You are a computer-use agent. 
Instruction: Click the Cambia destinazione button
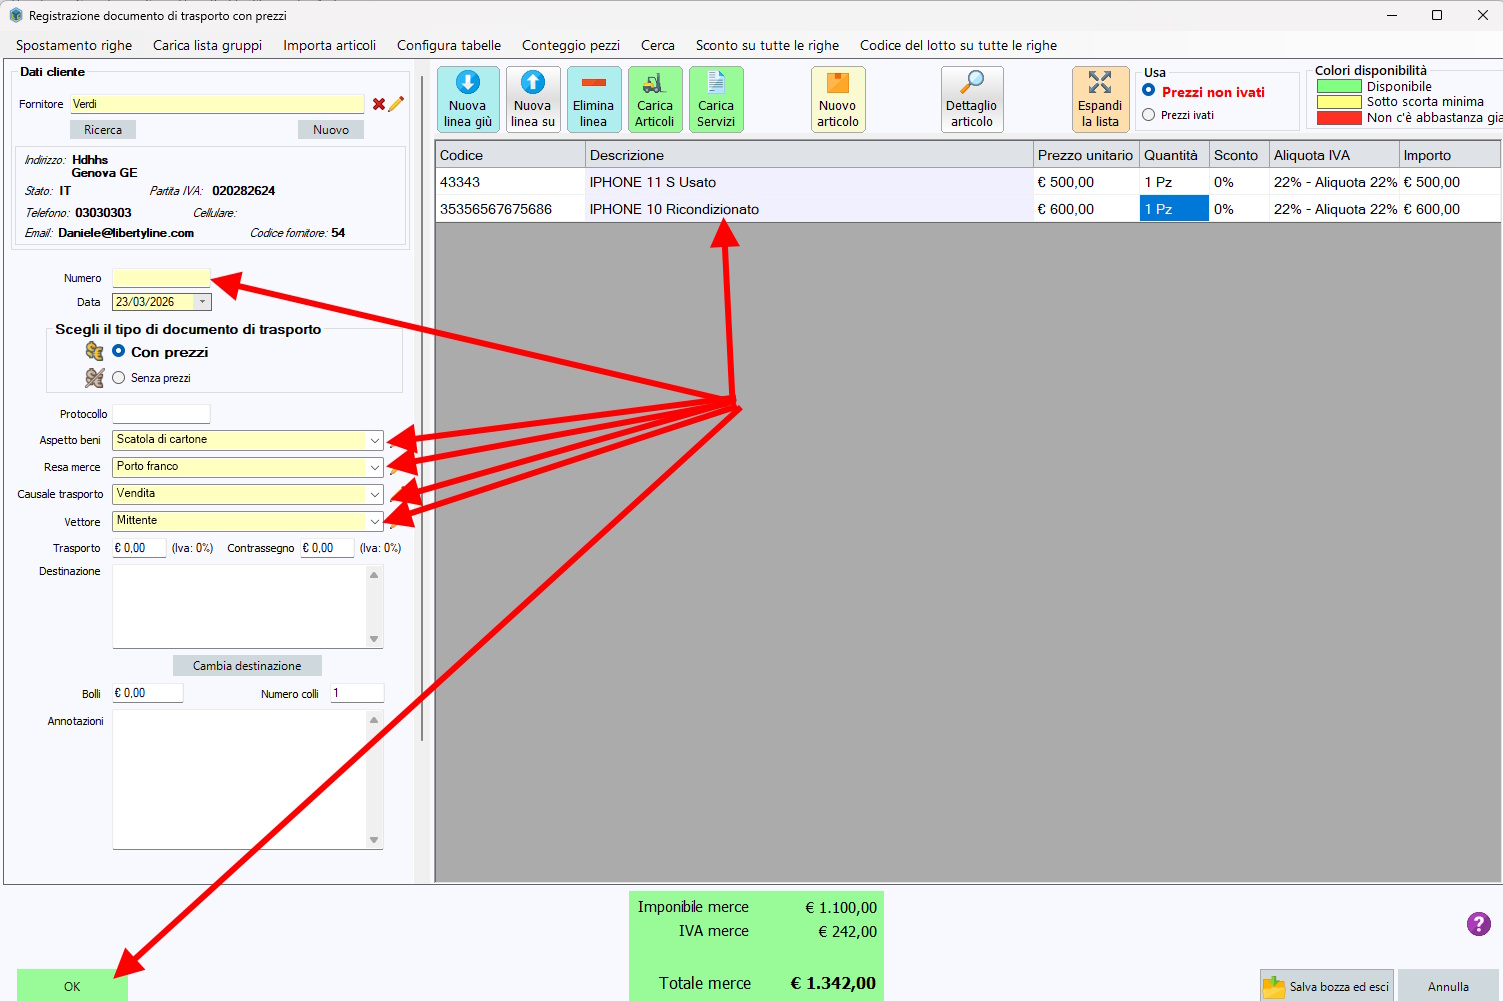click(x=247, y=666)
